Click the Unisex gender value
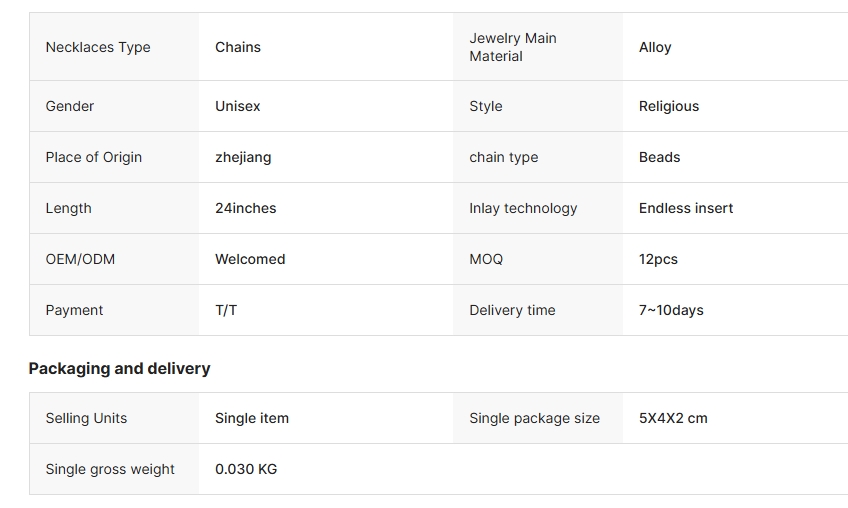Screen dimensions: 848x508 pos(238,106)
